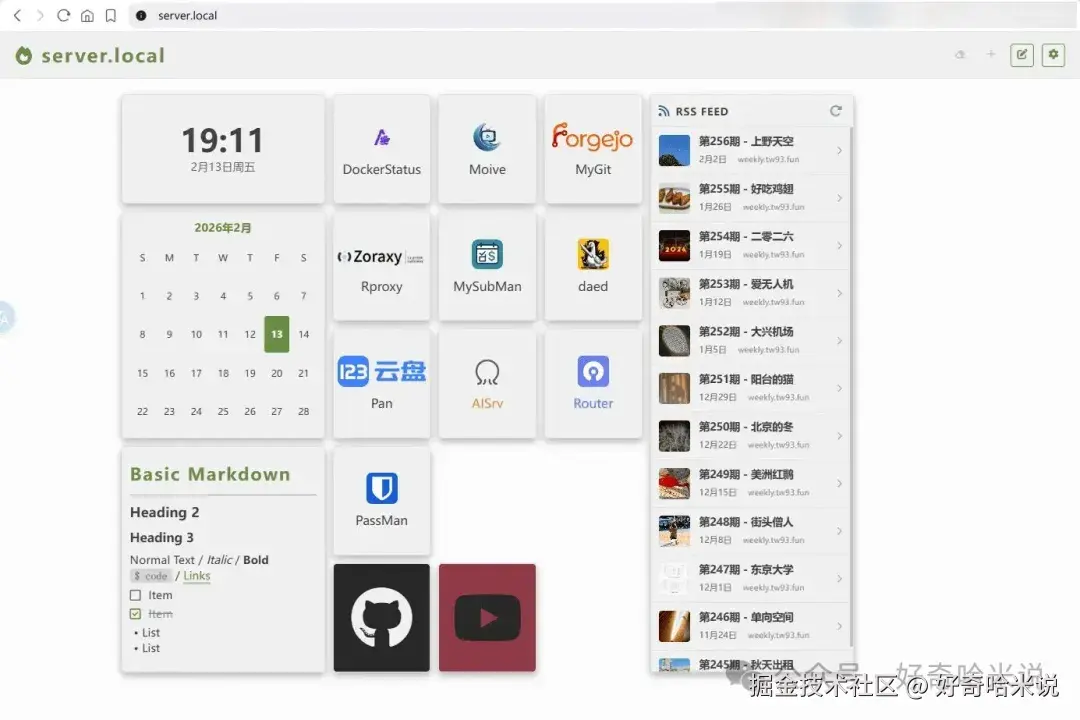Expand the 第252期 - 大兴机场 entry arrow
1080x720 pixels.
839,340
